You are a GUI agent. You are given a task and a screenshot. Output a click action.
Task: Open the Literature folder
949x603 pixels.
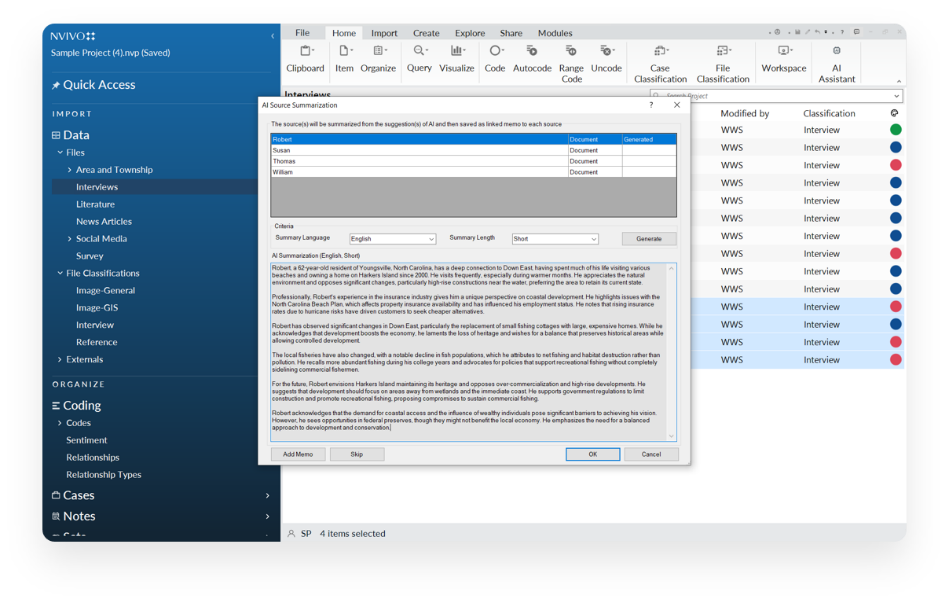[96, 205]
